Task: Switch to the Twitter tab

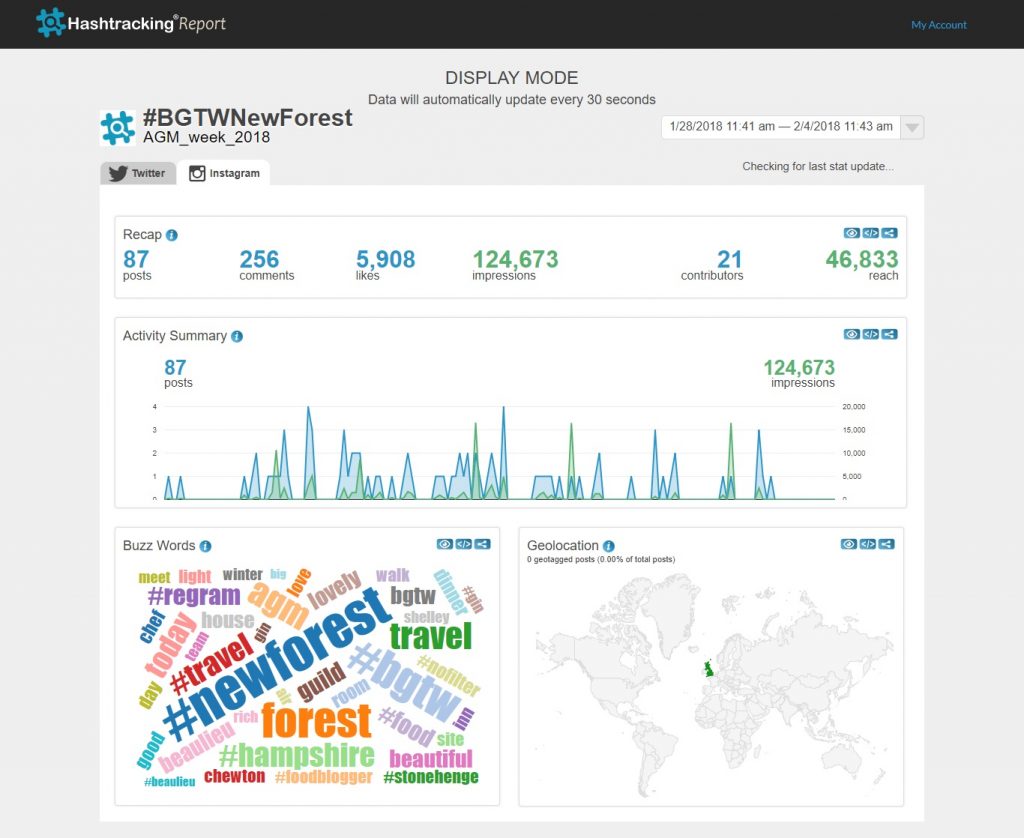Action: tap(138, 173)
